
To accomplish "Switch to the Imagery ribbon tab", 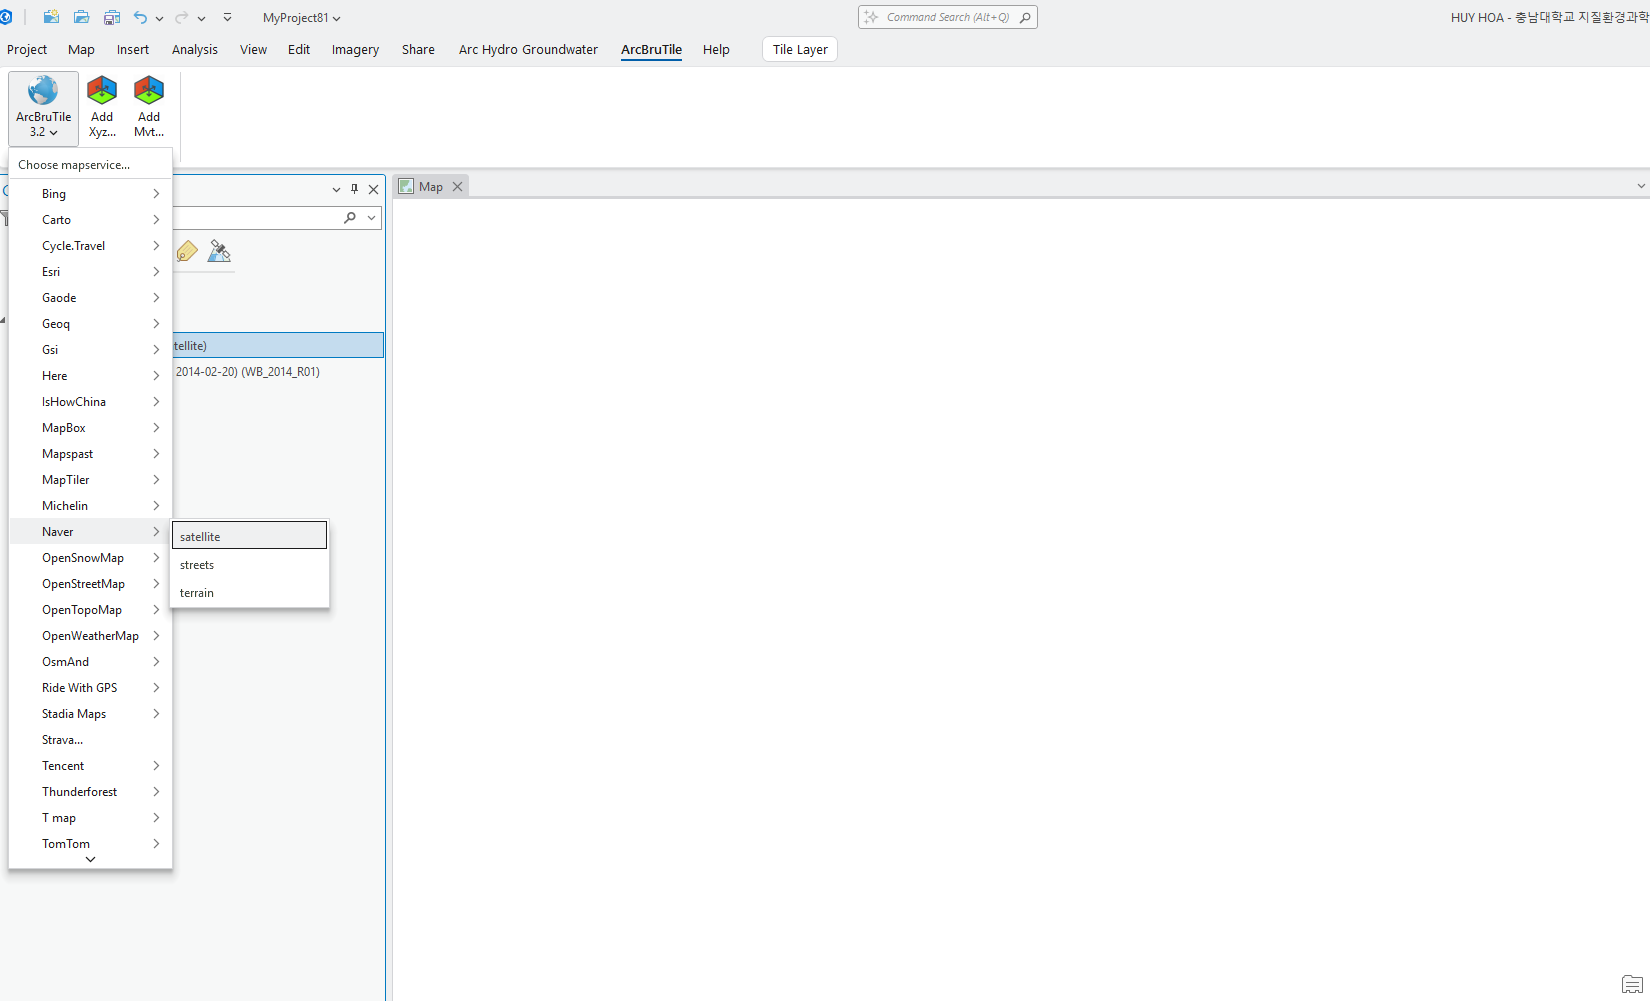I will (x=355, y=49).
